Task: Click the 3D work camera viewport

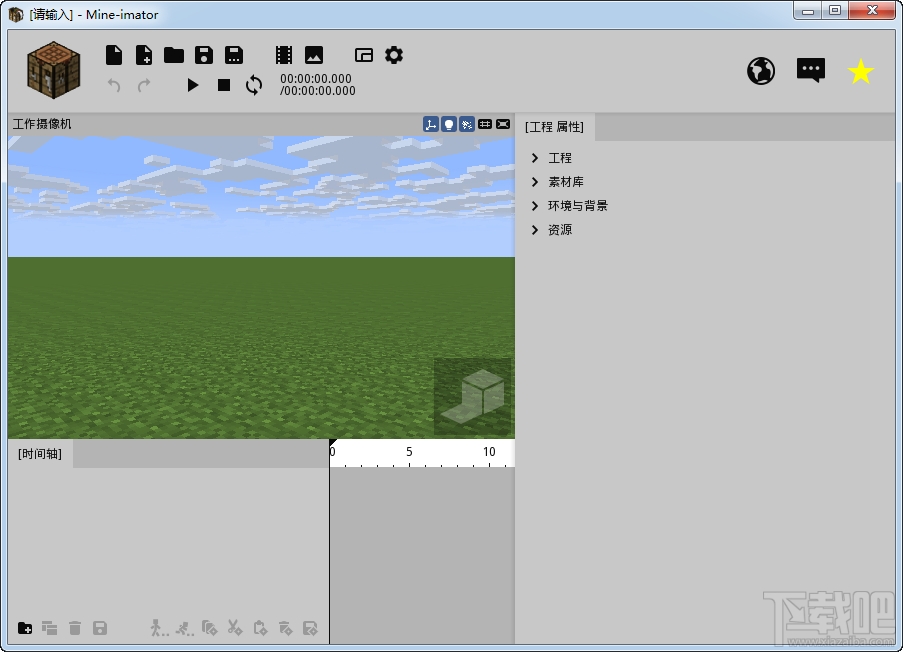Action: pyautogui.click(x=261, y=287)
